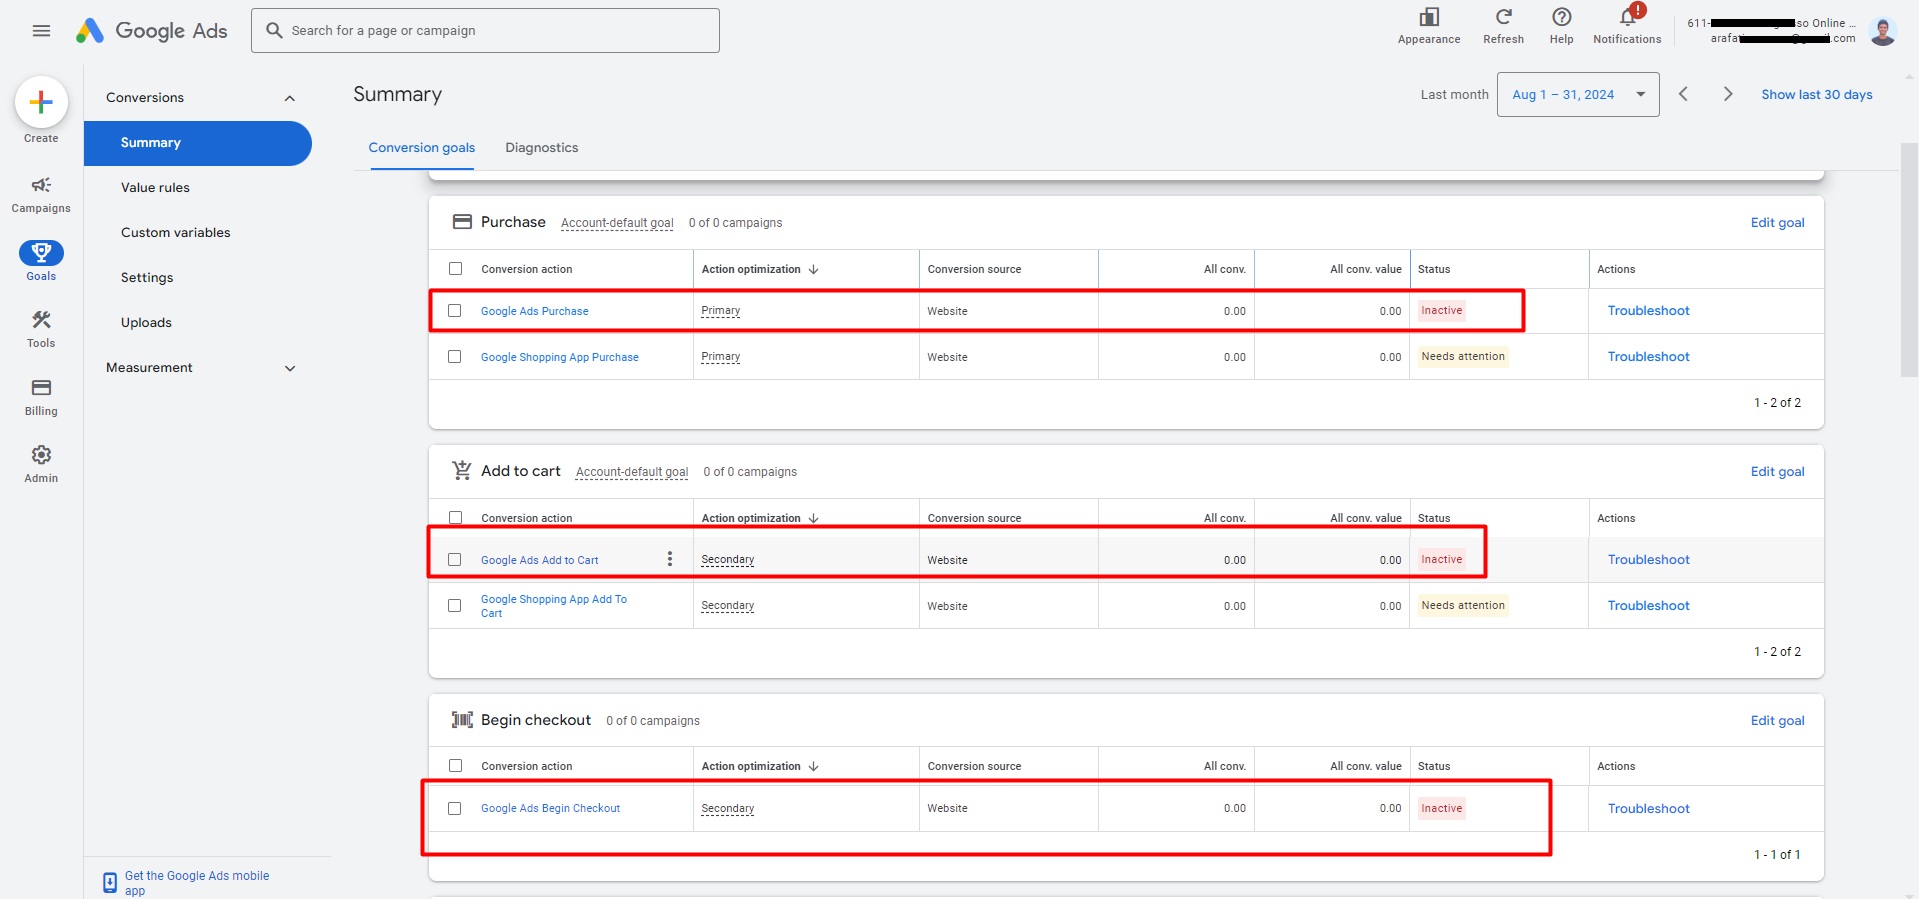Open Value rules menu item
This screenshot has width=1919, height=899.
pos(155,188)
